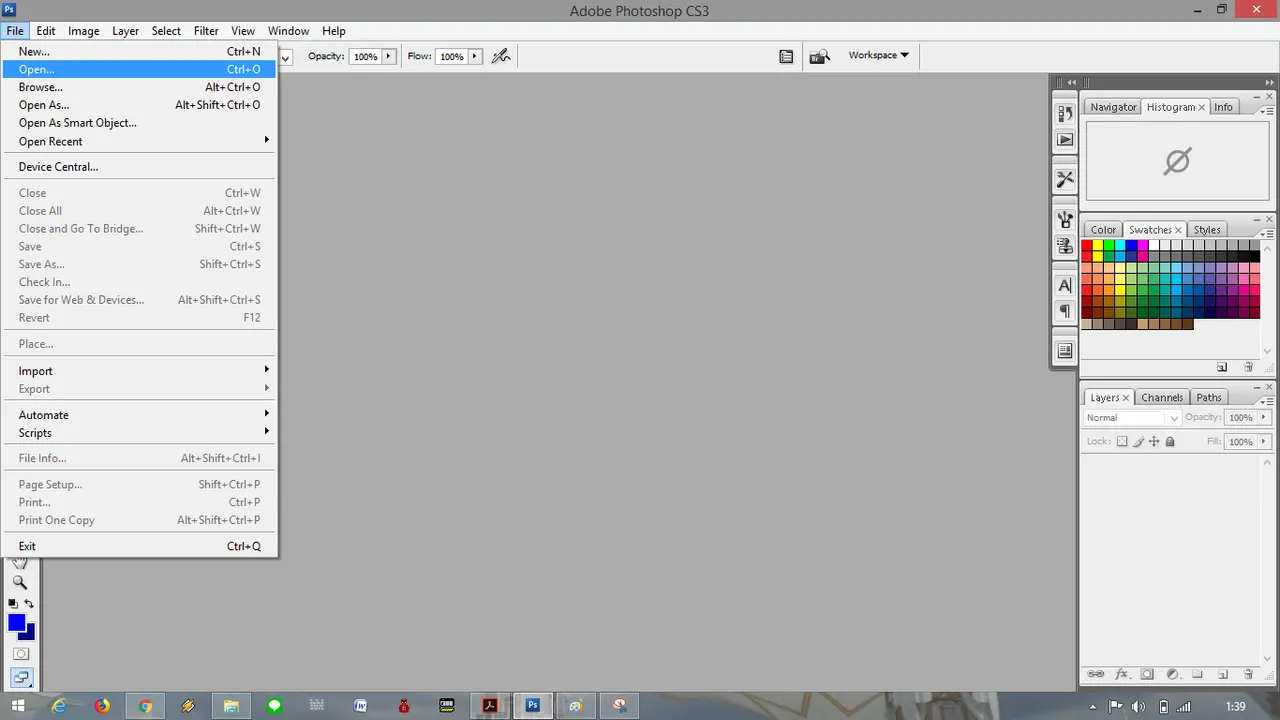
Task: Switch to the Paths tab
Action: click(x=1209, y=398)
